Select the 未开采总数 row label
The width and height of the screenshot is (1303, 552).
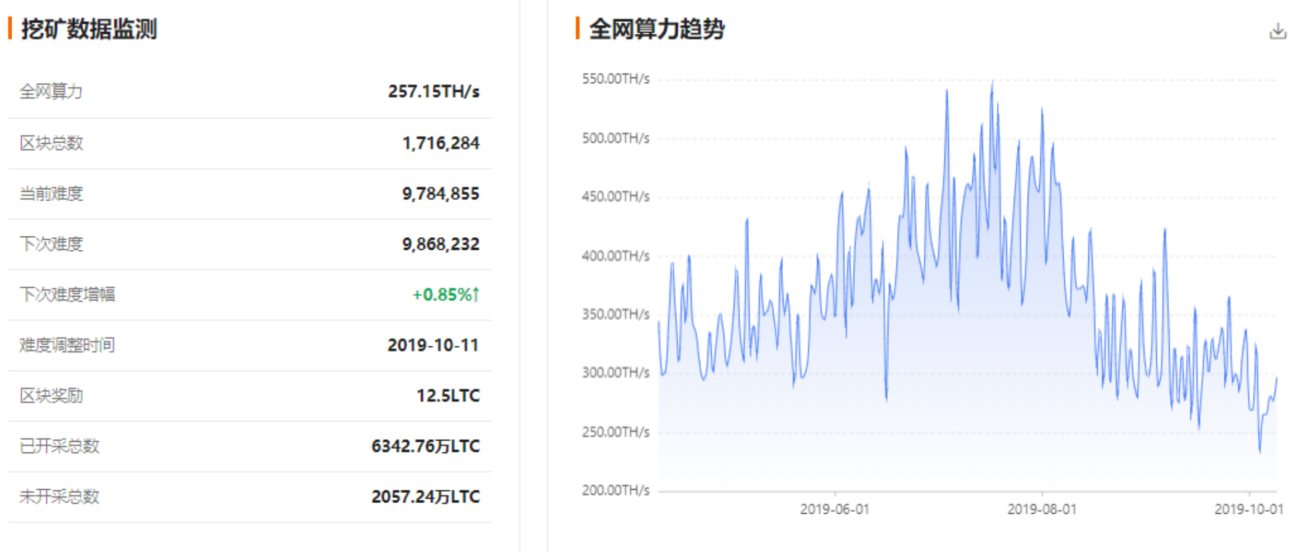point(59,496)
